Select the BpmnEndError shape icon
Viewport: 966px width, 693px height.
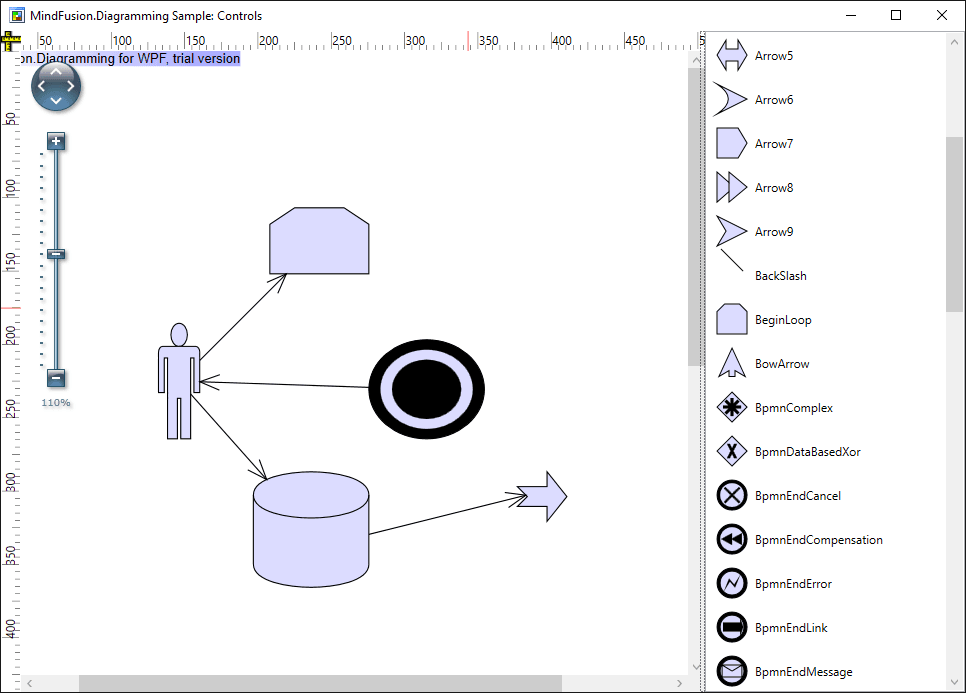[x=731, y=583]
